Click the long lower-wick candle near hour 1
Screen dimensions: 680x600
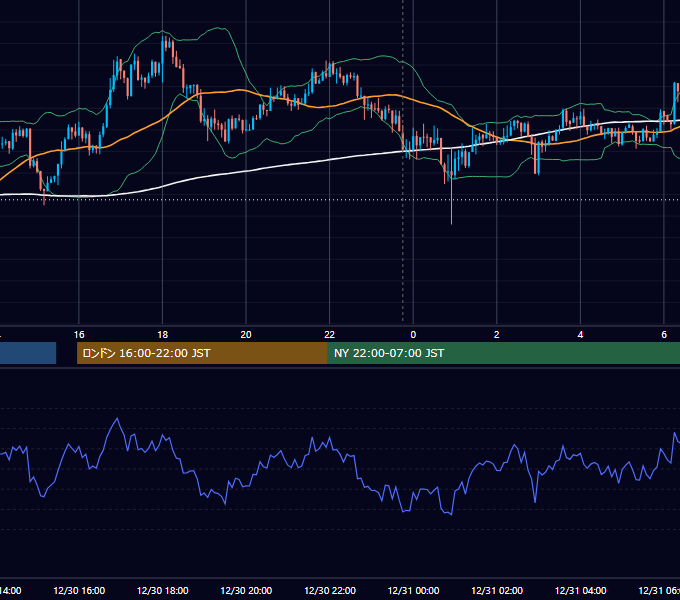point(451,186)
